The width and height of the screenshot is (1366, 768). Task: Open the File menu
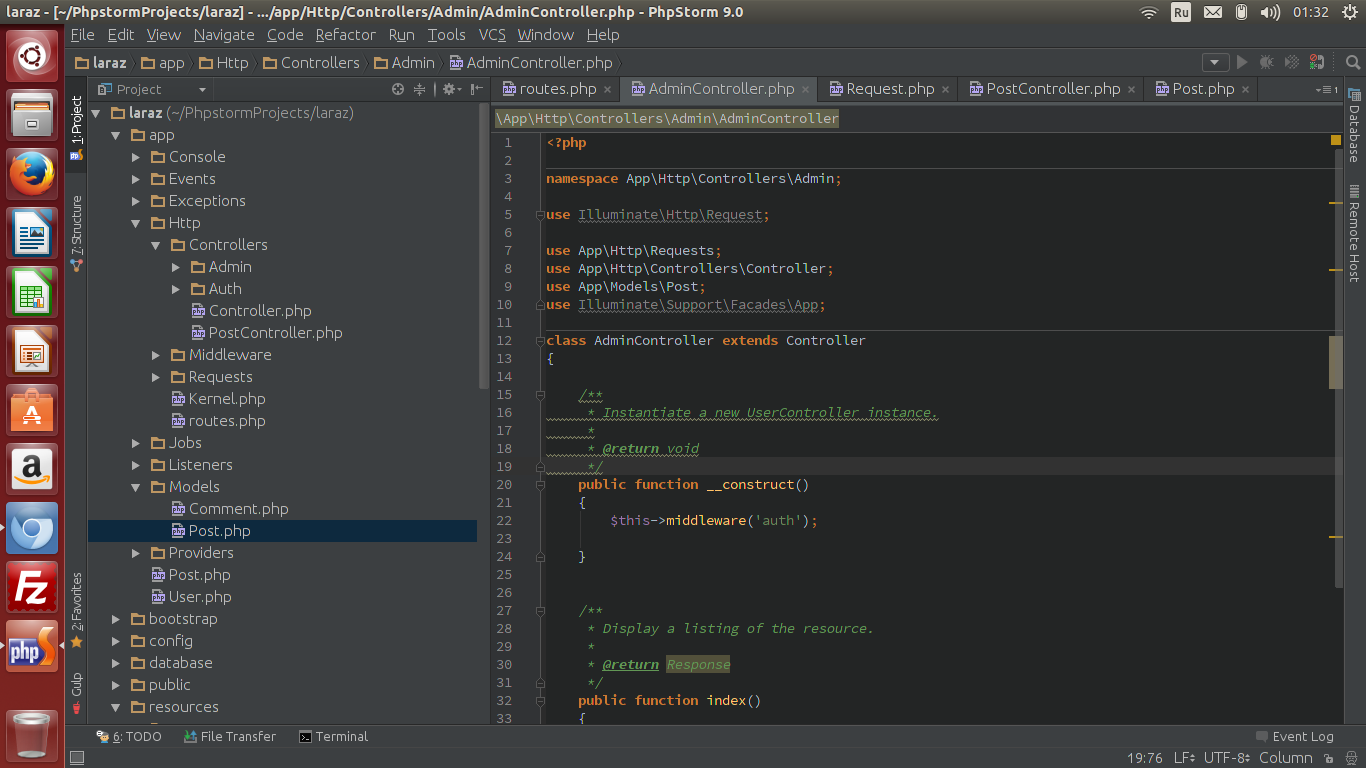pyautogui.click(x=83, y=34)
